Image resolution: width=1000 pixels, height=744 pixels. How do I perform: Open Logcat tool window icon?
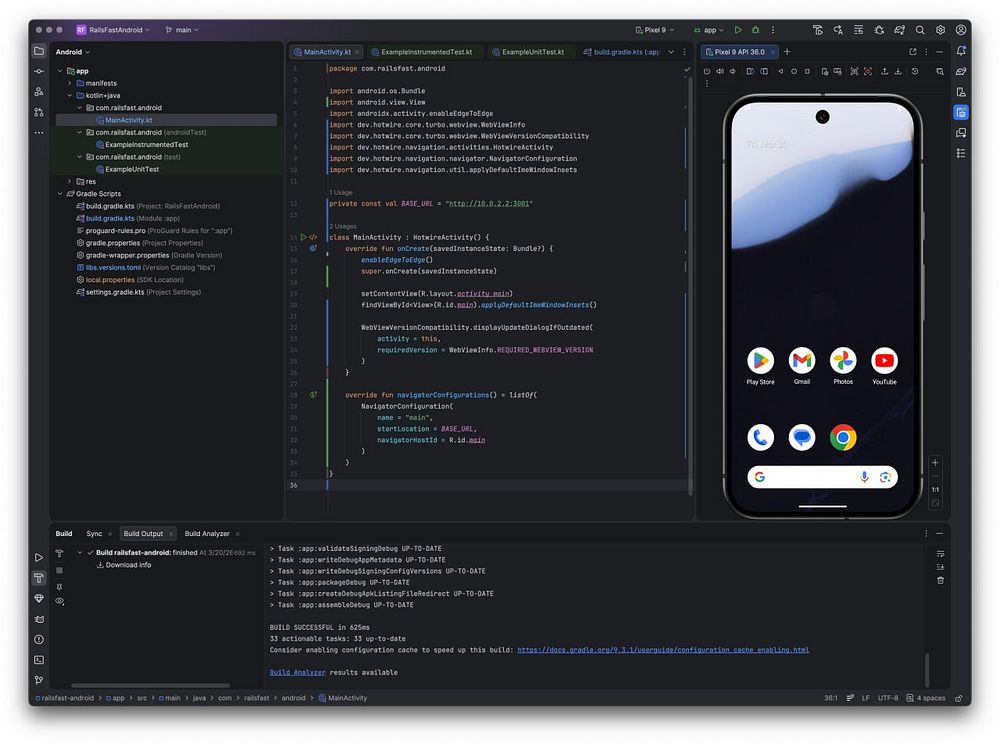(x=39, y=619)
